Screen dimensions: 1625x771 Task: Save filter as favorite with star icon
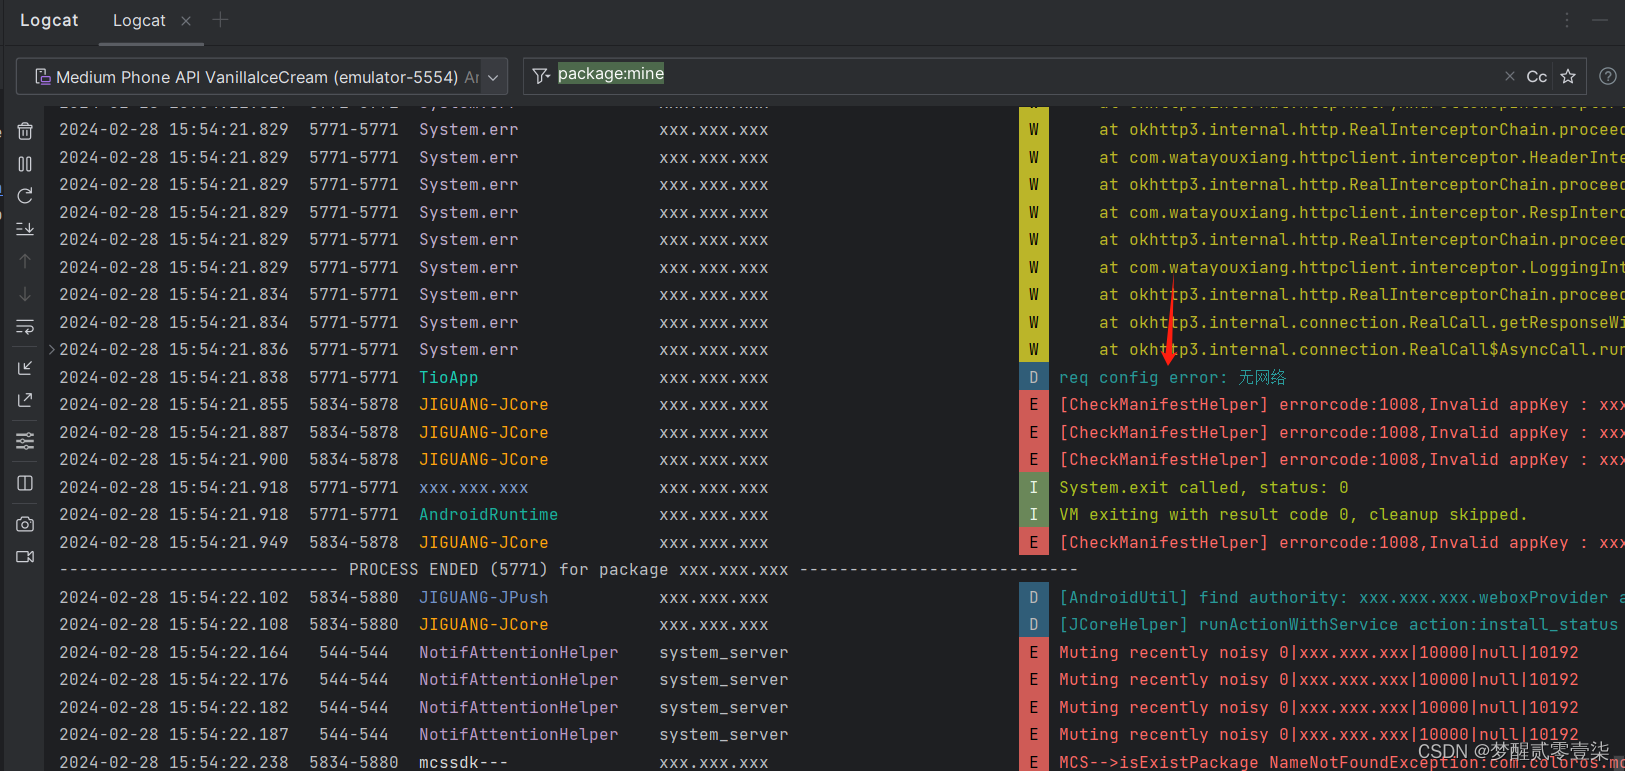[1568, 76]
